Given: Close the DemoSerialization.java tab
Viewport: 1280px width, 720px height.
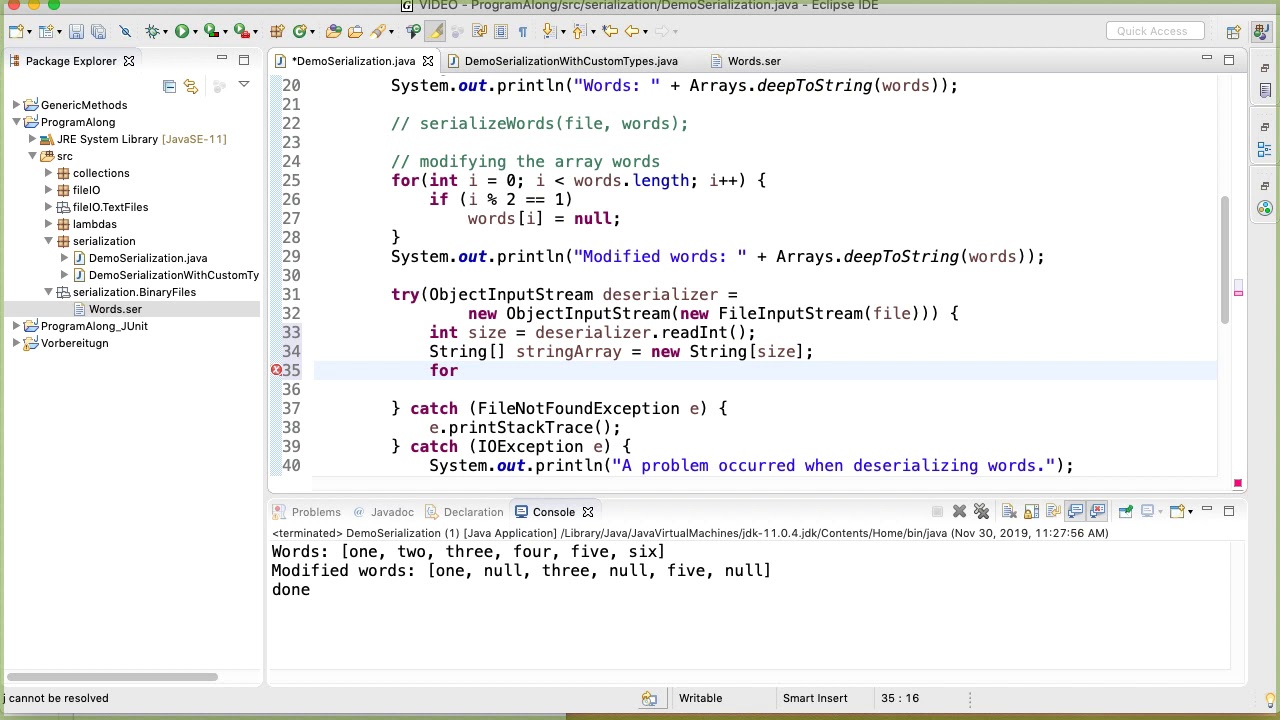Looking at the screenshot, I should coord(427,61).
